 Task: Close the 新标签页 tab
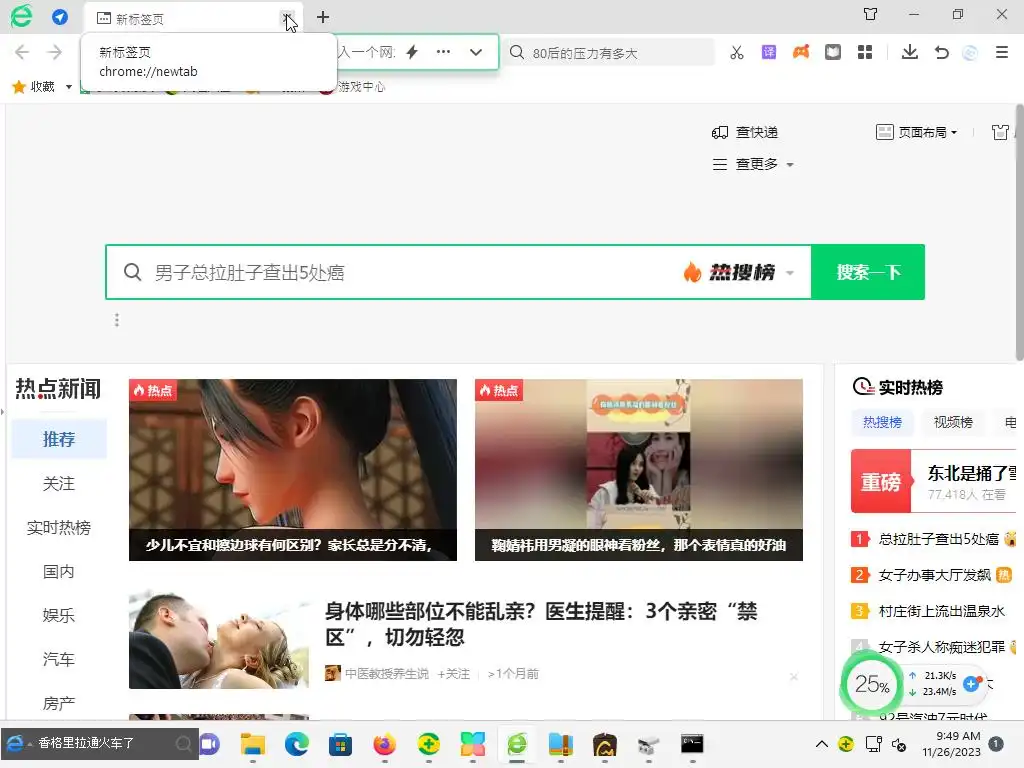[287, 18]
